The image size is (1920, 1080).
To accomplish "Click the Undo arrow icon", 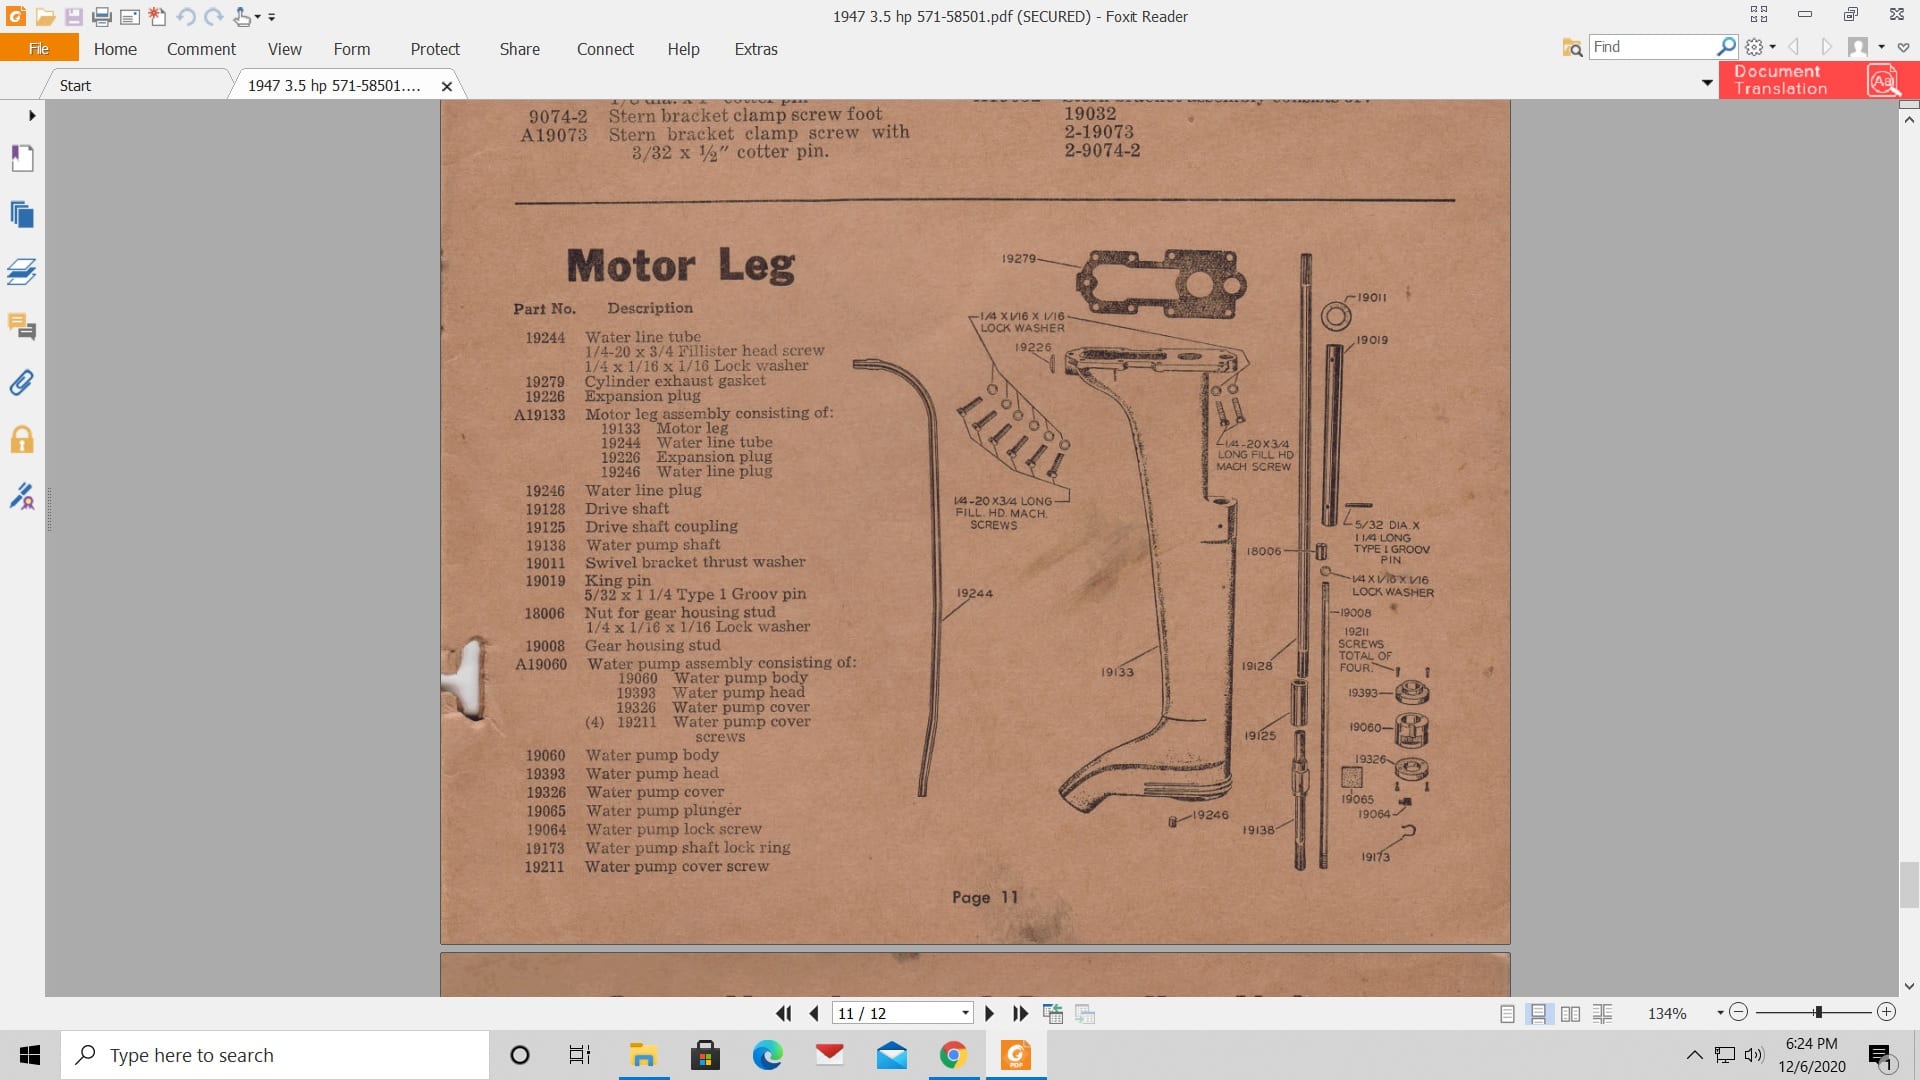I will pyautogui.click(x=185, y=16).
